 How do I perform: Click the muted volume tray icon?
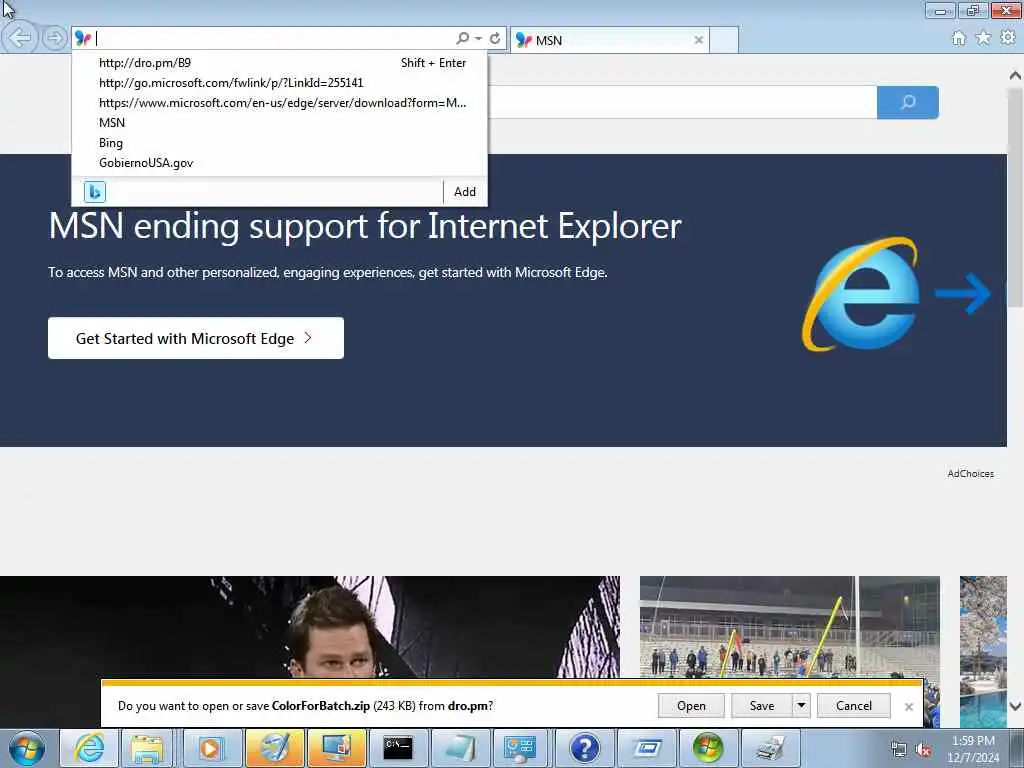tap(923, 750)
